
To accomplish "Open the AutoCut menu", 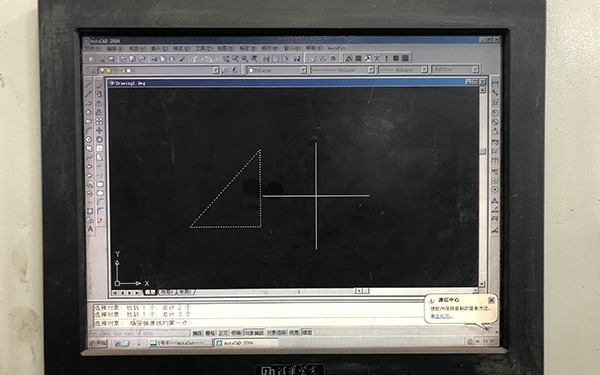I will pos(336,48).
